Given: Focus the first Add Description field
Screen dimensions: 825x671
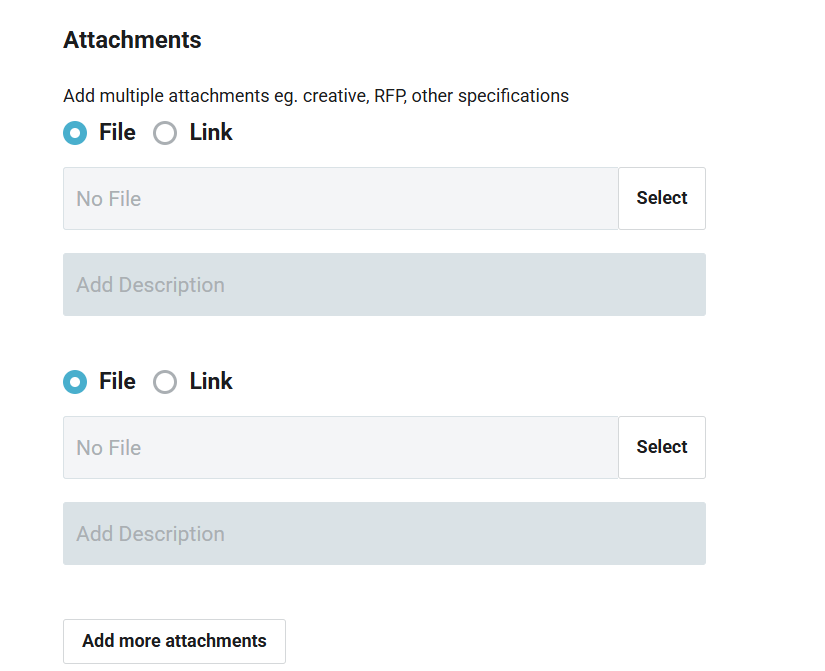Looking at the screenshot, I should point(384,285).
